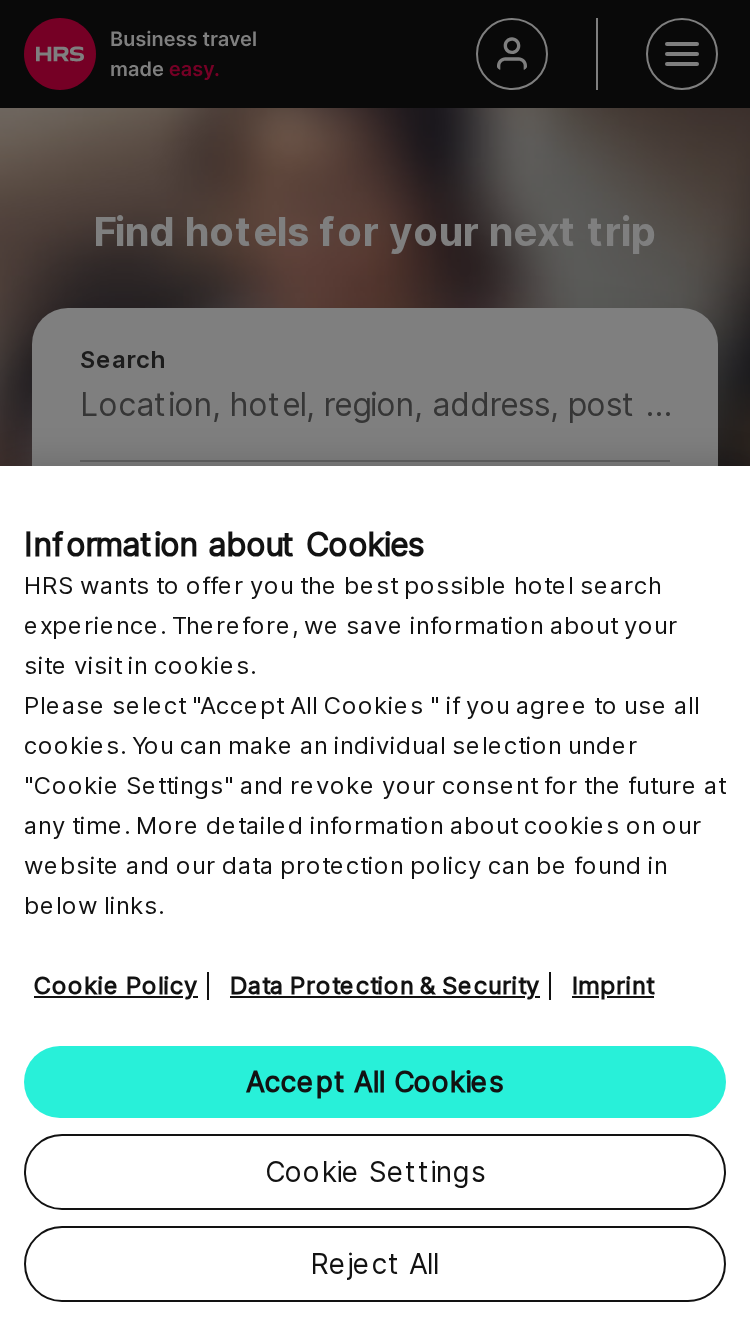Follow the Data Protection & Security link

click(x=384, y=986)
